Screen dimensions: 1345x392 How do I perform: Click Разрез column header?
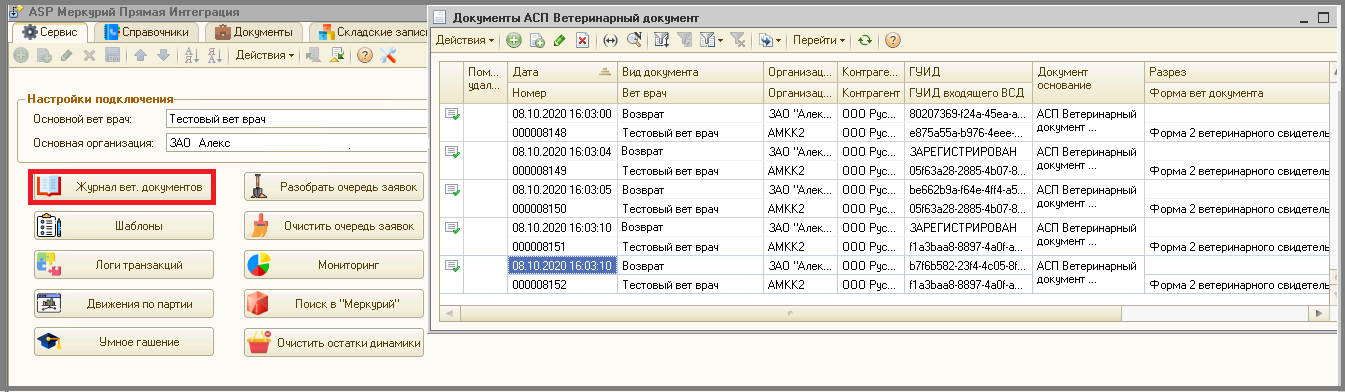click(x=1236, y=73)
